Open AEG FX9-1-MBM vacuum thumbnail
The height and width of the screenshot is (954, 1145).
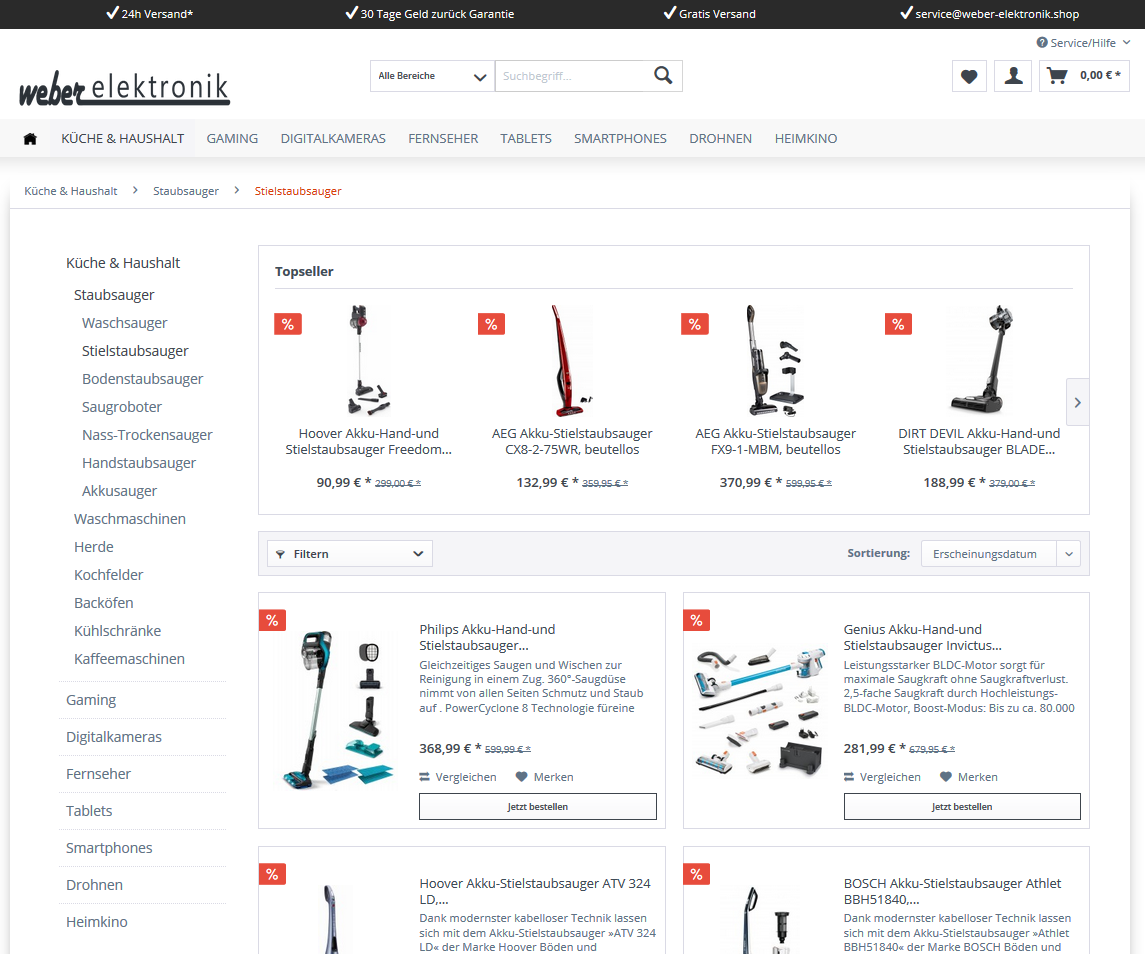[776, 360]
